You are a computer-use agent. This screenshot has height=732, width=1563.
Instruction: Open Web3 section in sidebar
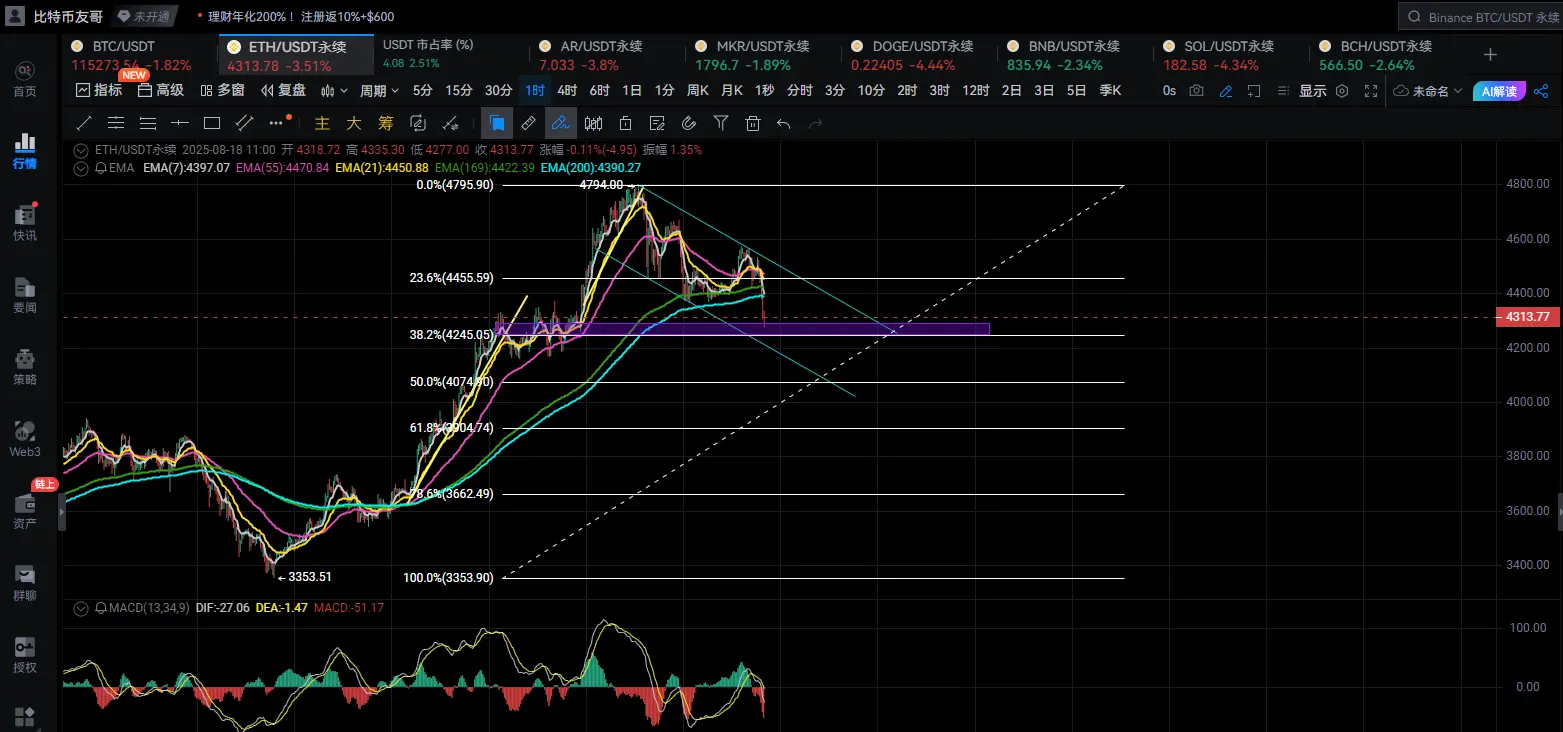pos(24,439)
